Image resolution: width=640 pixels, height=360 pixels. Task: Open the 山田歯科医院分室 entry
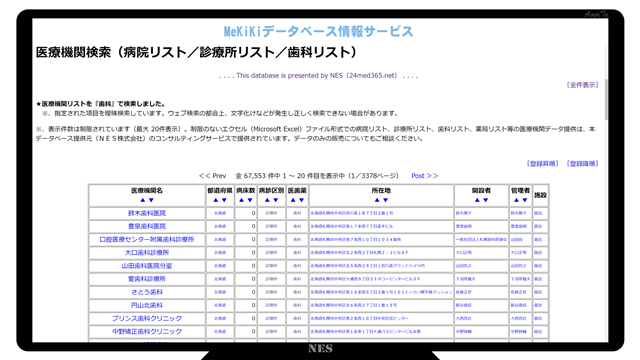[x=147, y=266]
